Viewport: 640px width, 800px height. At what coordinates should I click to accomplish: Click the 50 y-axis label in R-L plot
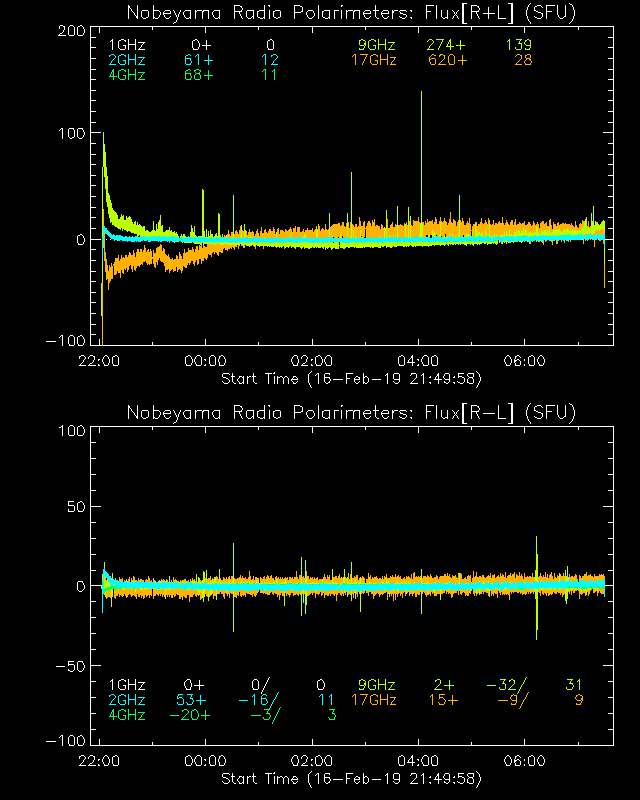click(x=77, y=508)
